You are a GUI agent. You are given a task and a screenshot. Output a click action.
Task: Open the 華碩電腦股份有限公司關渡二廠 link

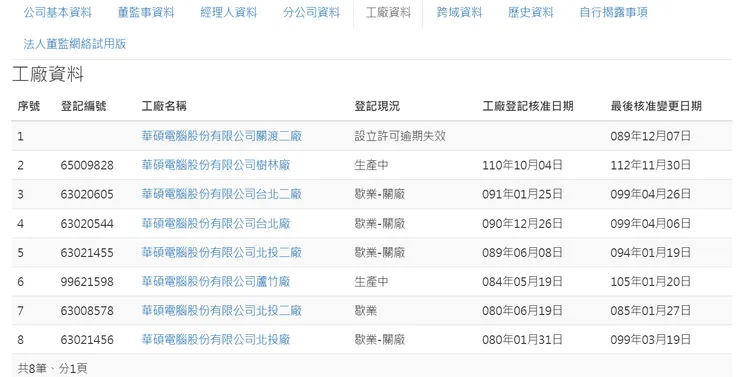(x=221, y=136)
